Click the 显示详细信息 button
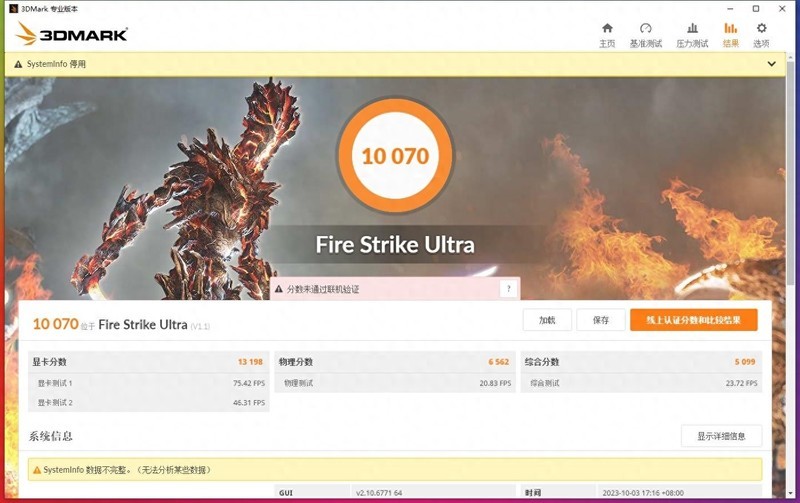Image resolution: width=800 pixels, height=503 pixels. click(721, 436)
